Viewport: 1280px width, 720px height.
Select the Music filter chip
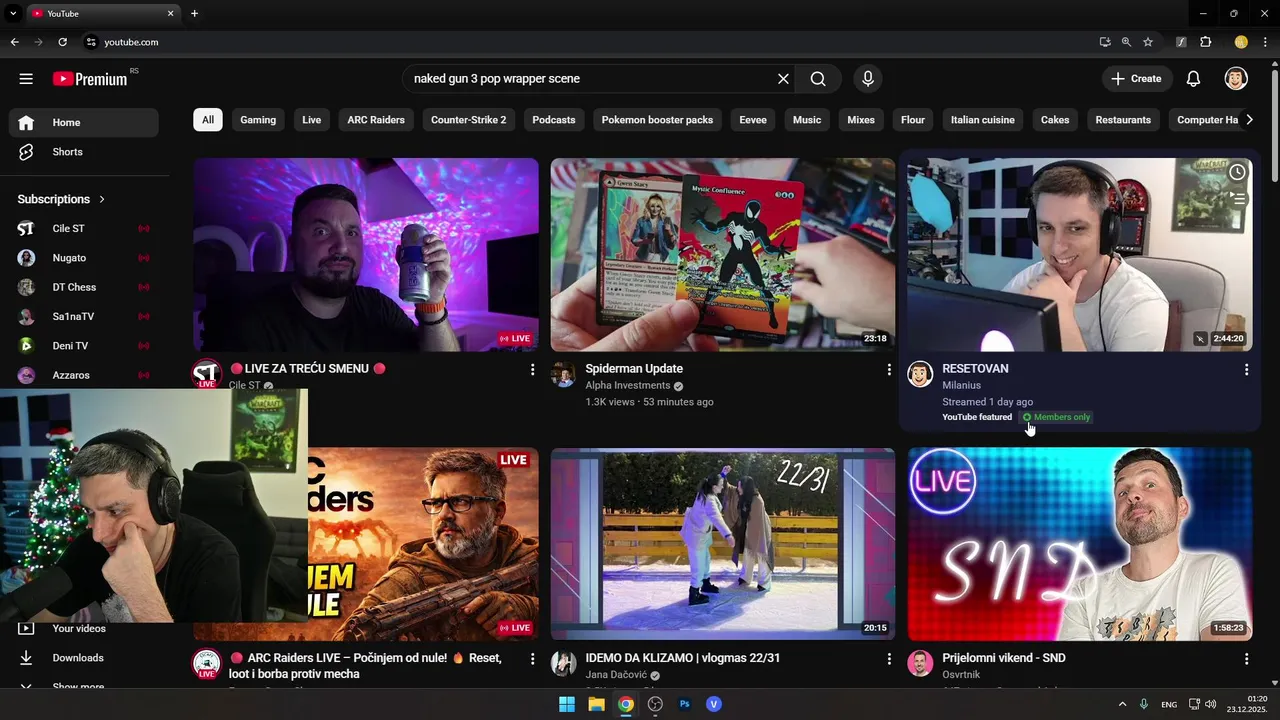tap(807, 120)
